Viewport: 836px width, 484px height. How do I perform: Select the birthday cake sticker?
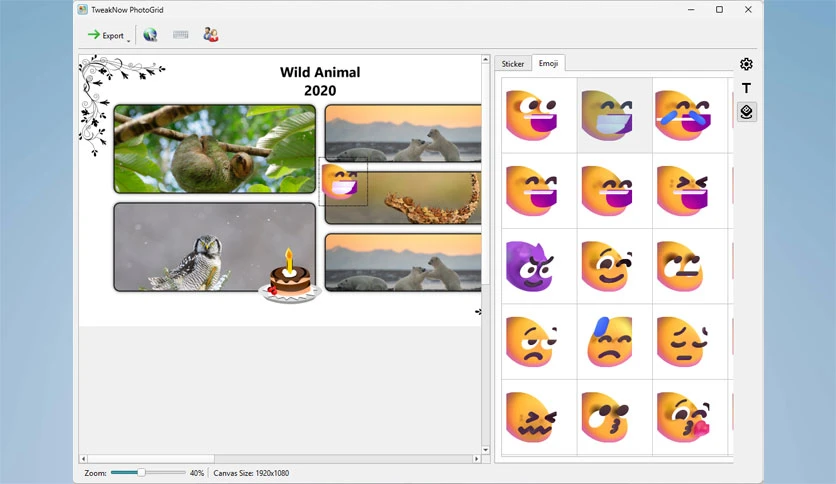coord(290,277)
